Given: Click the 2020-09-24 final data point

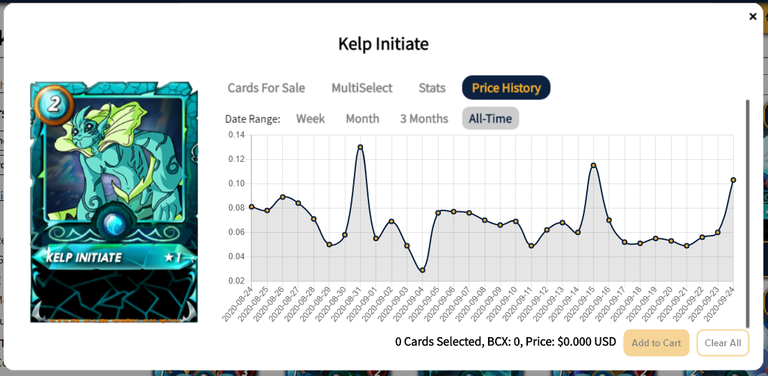Looking at the screenshot, I should (733, 180).
